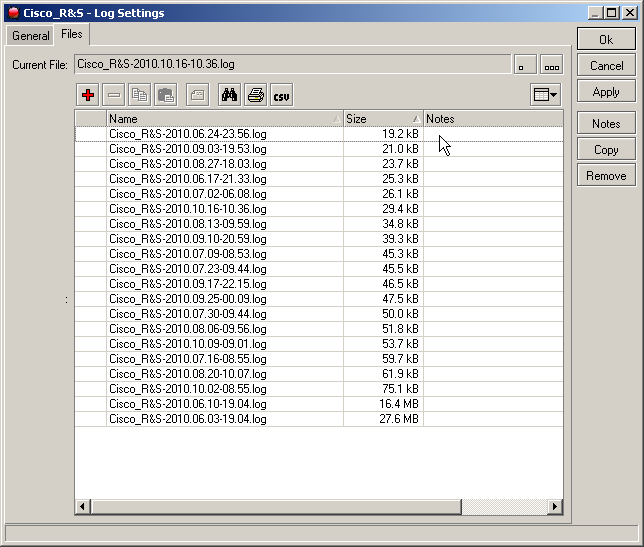644x547 pixels.
Task: Click the Copy side button
Action: point(606,149)
